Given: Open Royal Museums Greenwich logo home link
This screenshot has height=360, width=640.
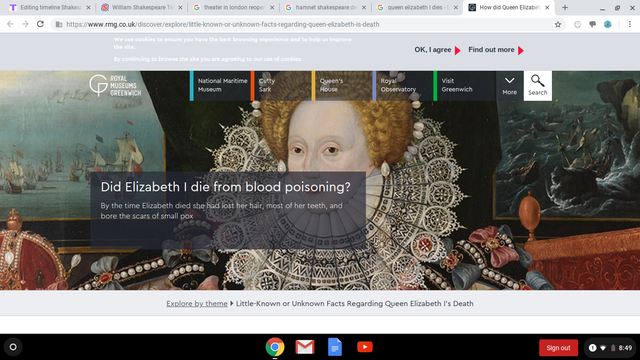Looking at the screenshot, I should (x=115, y=86).
